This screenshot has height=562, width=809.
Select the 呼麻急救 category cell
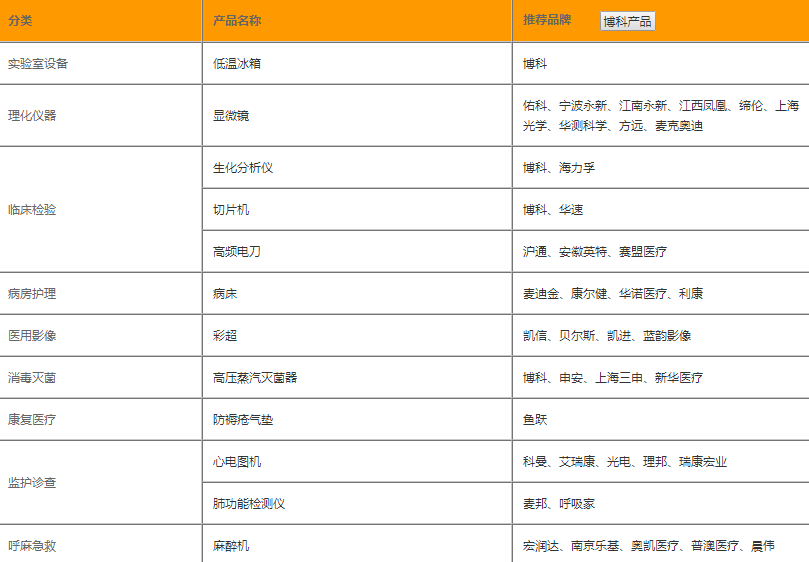pyautogui.click(x=101, y=544)
